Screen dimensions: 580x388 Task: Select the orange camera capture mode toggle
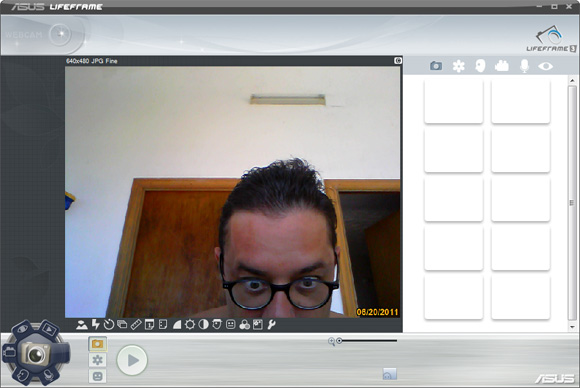(98, 344)
